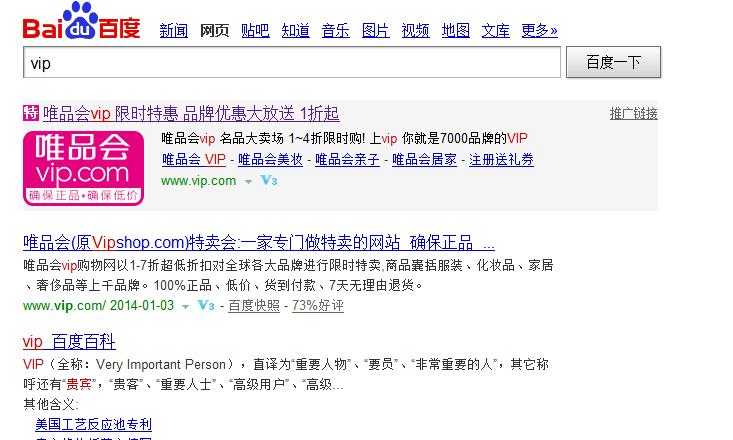The width and height of the screenshot is (733, 440).
Task: Go to the 新闻 tab
Action: (173, 30)
